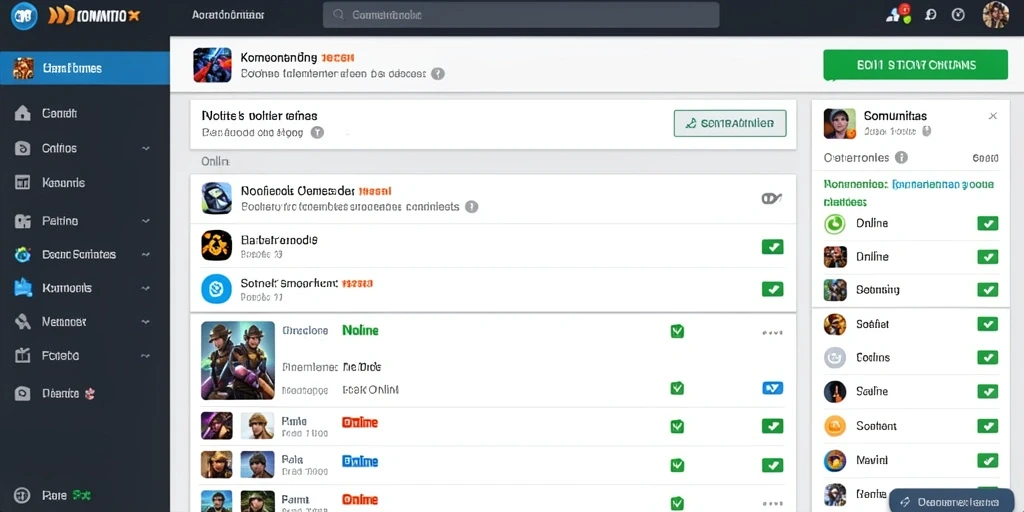Viewport: 1024px width, 512px height.
Task: Toggle the checkbox in the Mavinl row
Action: [987, 460]
